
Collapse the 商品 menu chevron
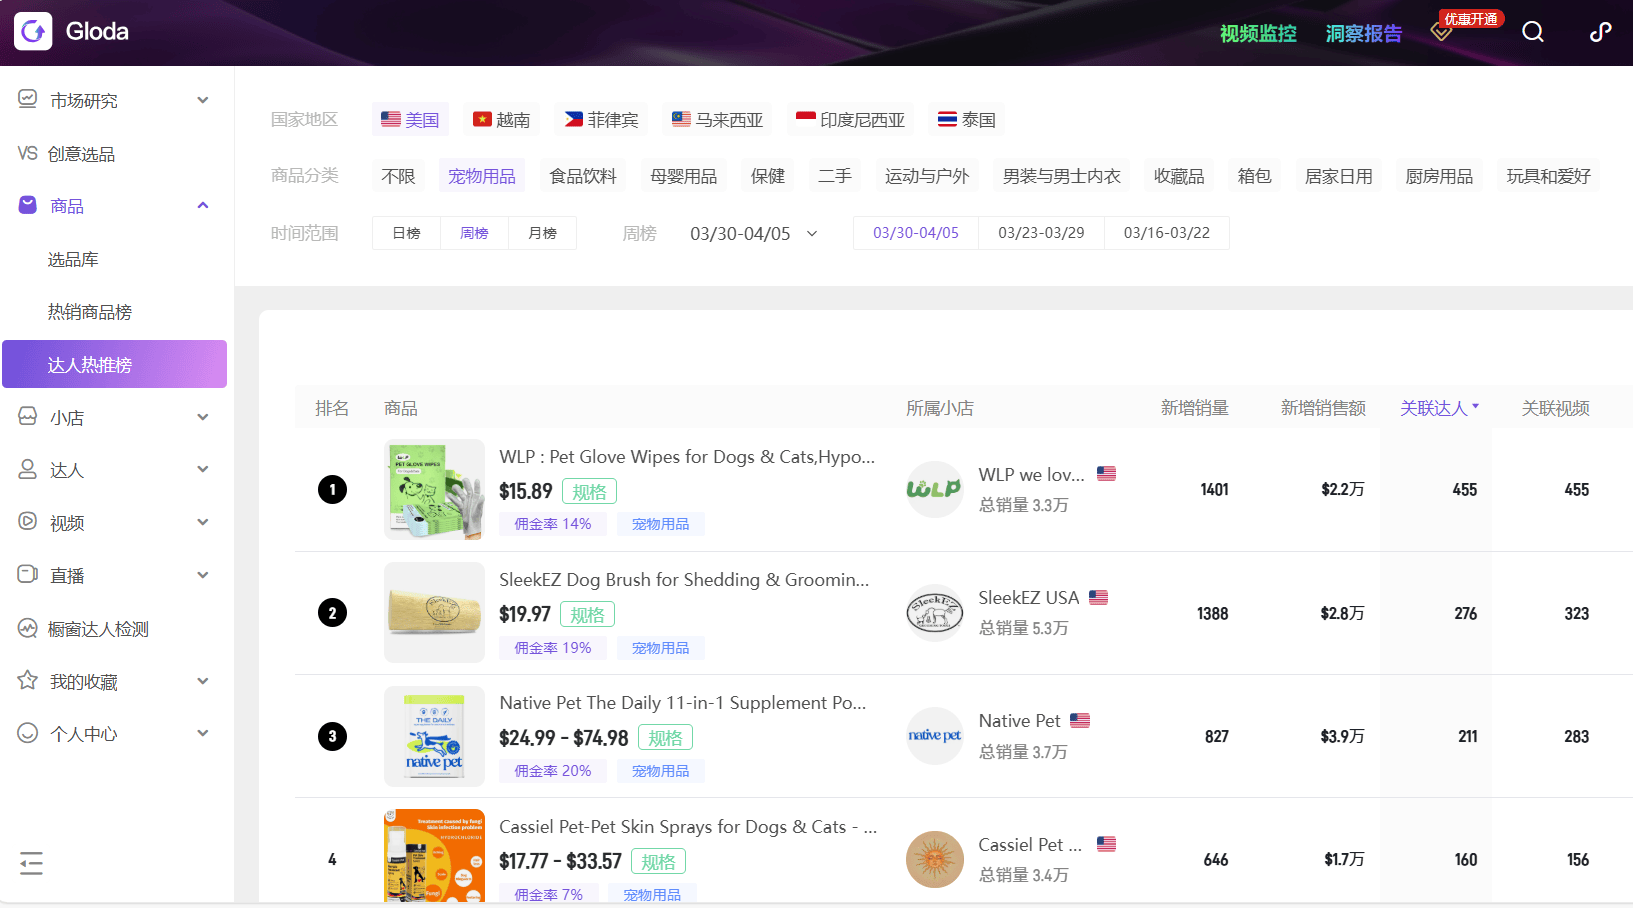[203, 205]
